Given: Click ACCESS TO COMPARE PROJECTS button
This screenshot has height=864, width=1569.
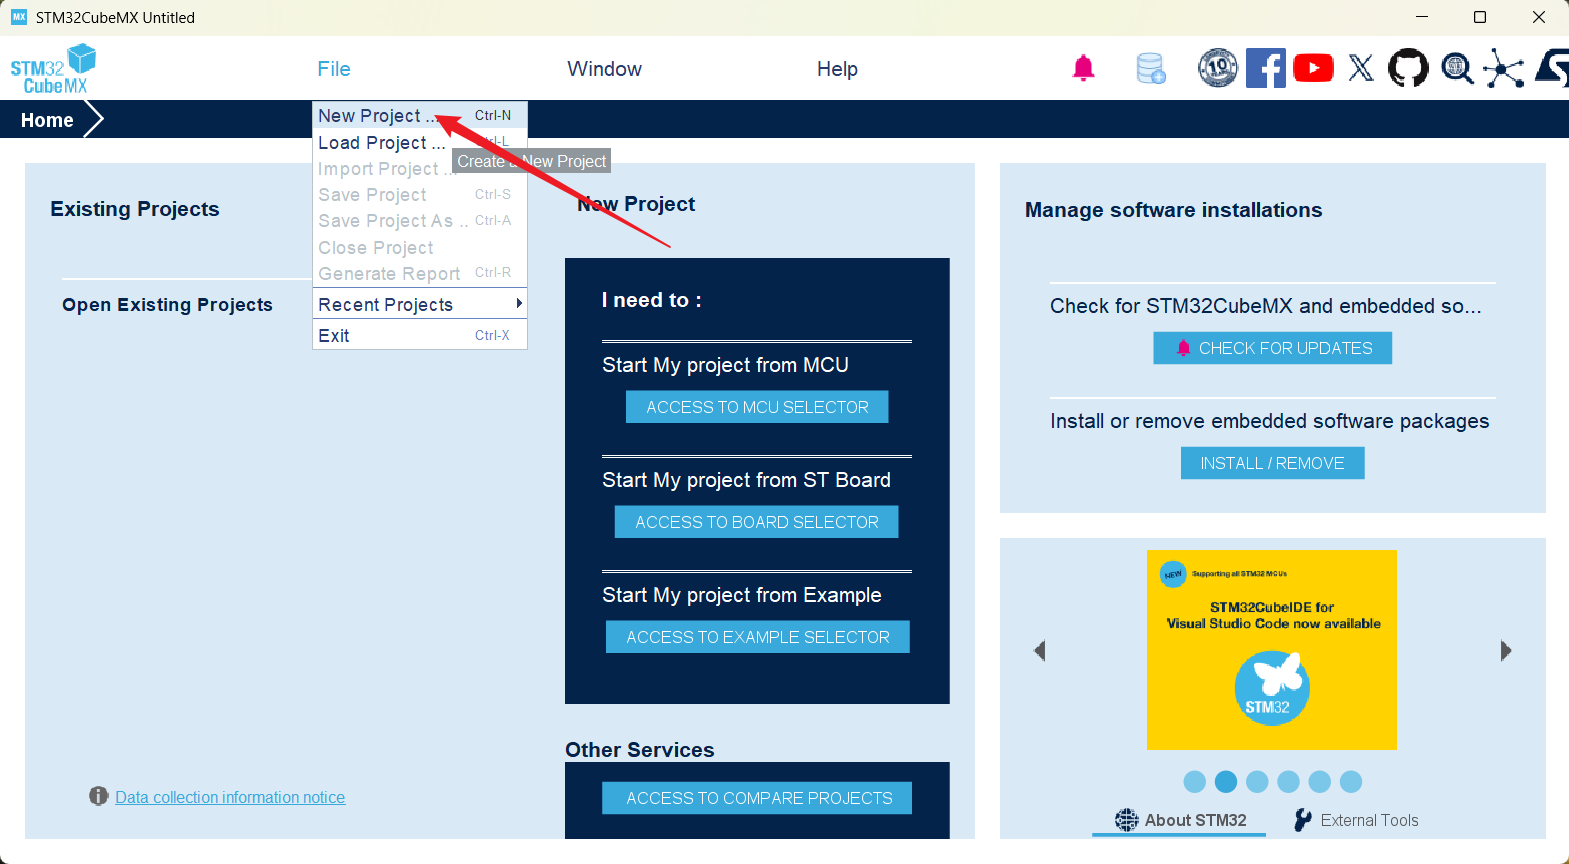Looking at the screenshot, I should pos(757,798).
